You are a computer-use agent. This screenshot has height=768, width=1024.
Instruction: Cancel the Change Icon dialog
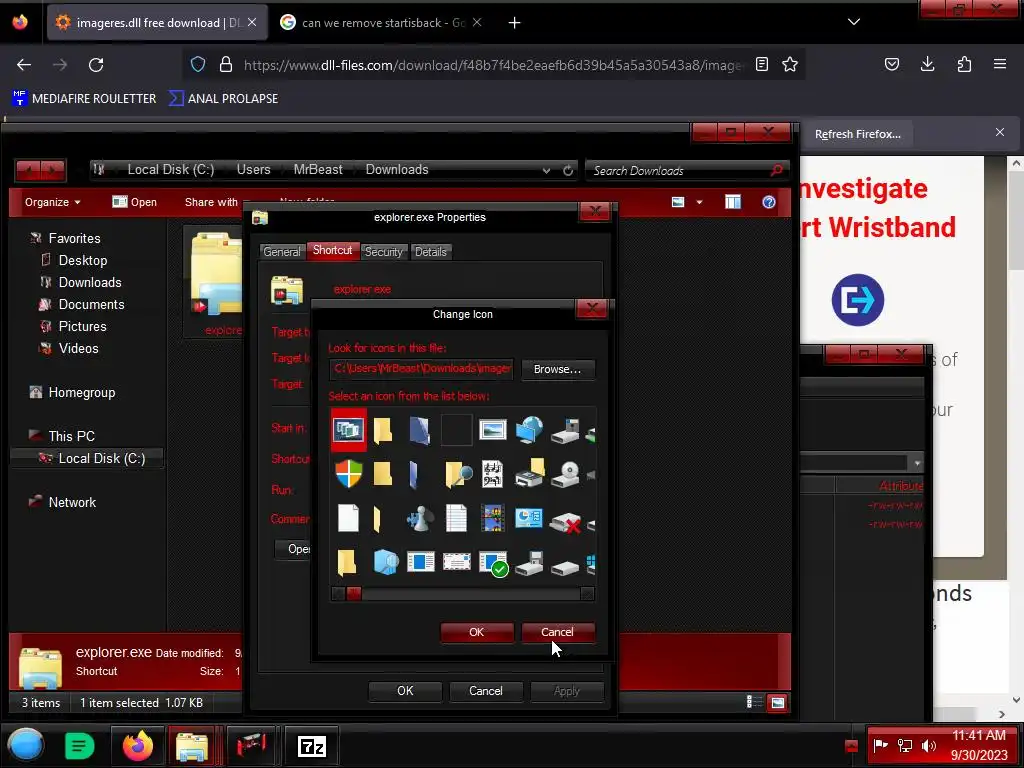click(557, 632)
